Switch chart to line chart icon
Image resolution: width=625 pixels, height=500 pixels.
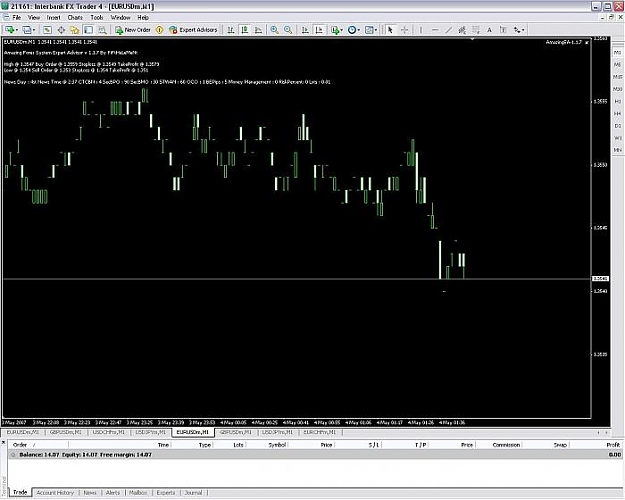point(258,30)
